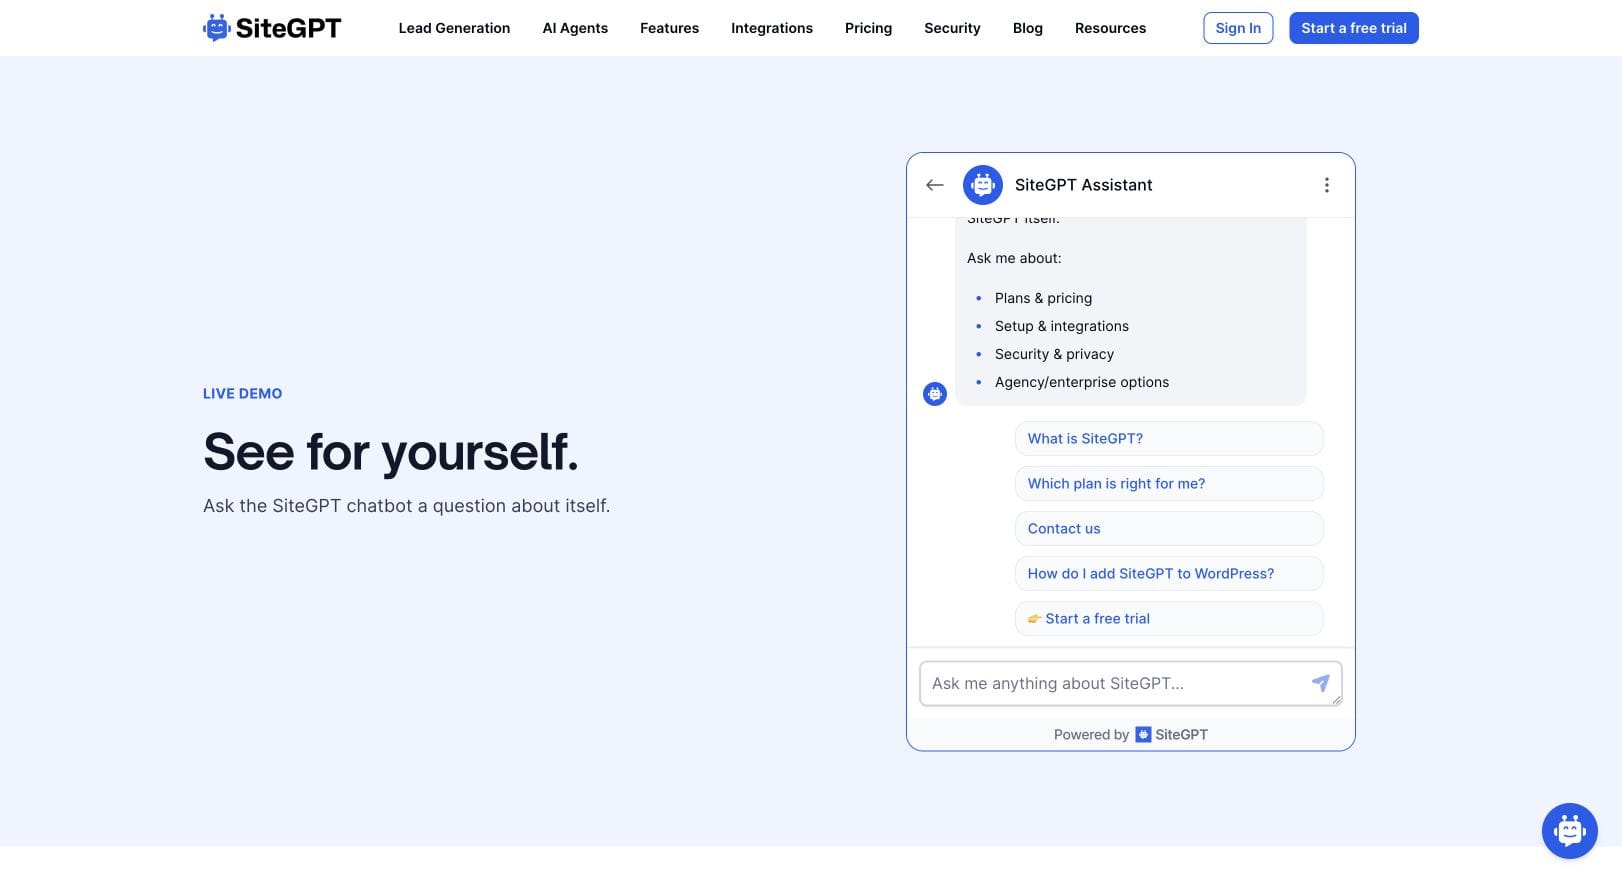Open the Resources menu
Viewport: 1622px width, 883px height.
tap(1110, 28)
